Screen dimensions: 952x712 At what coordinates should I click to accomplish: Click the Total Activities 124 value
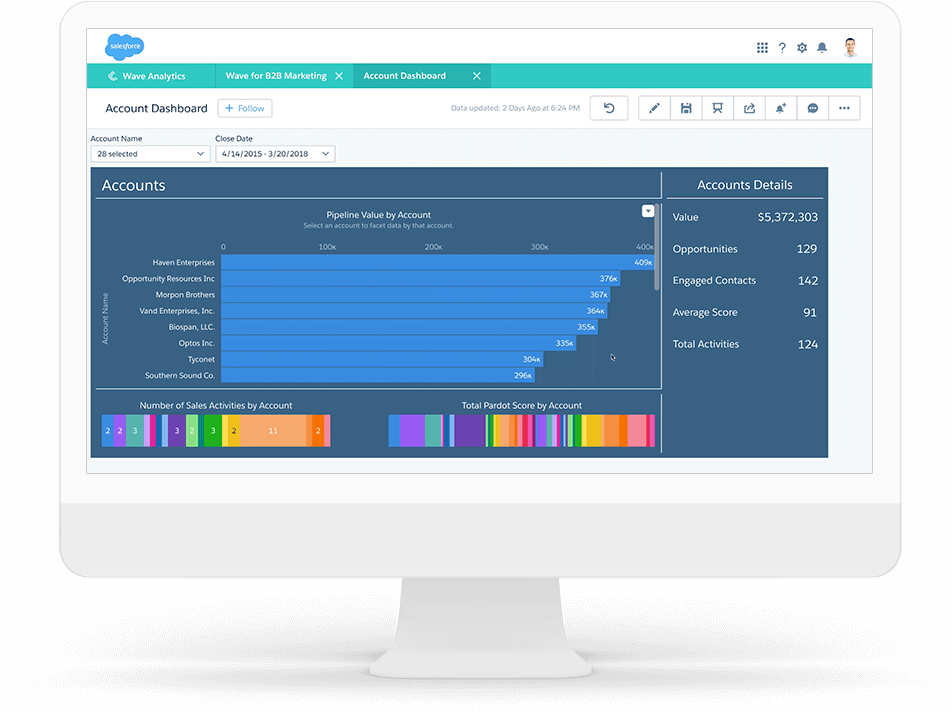coord(808,344)
